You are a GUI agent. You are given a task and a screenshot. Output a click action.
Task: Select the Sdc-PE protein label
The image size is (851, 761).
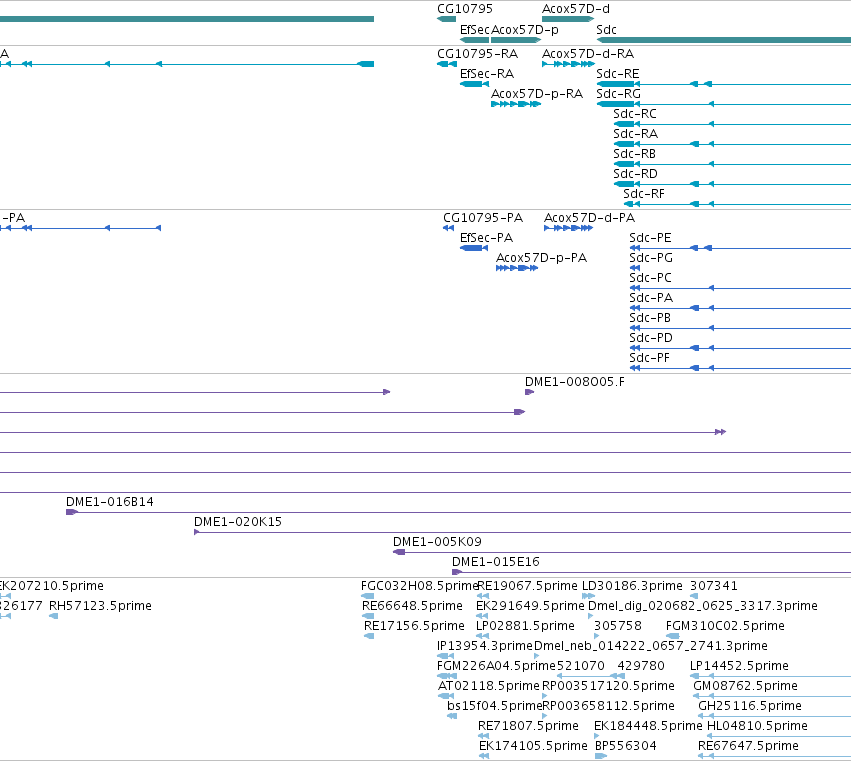(650, 238)
